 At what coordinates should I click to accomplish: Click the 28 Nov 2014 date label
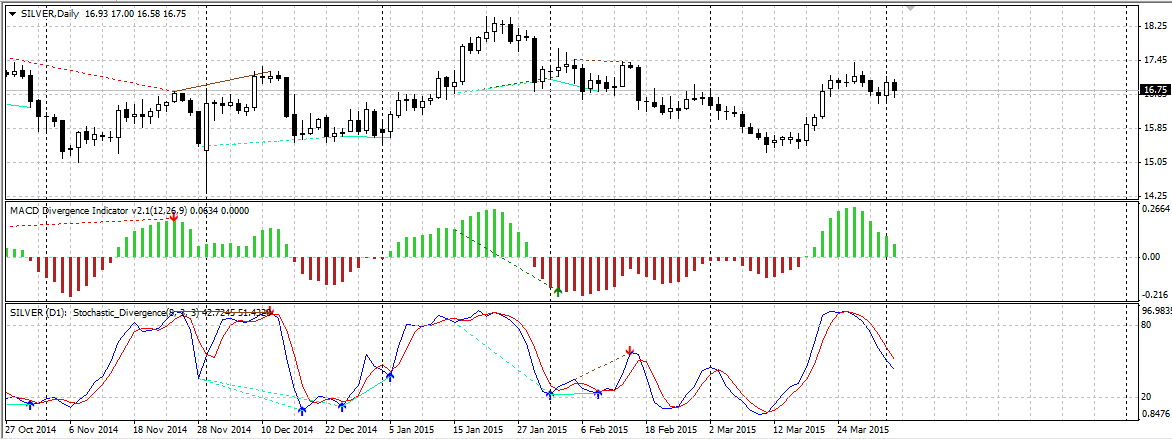click(224, 430)
